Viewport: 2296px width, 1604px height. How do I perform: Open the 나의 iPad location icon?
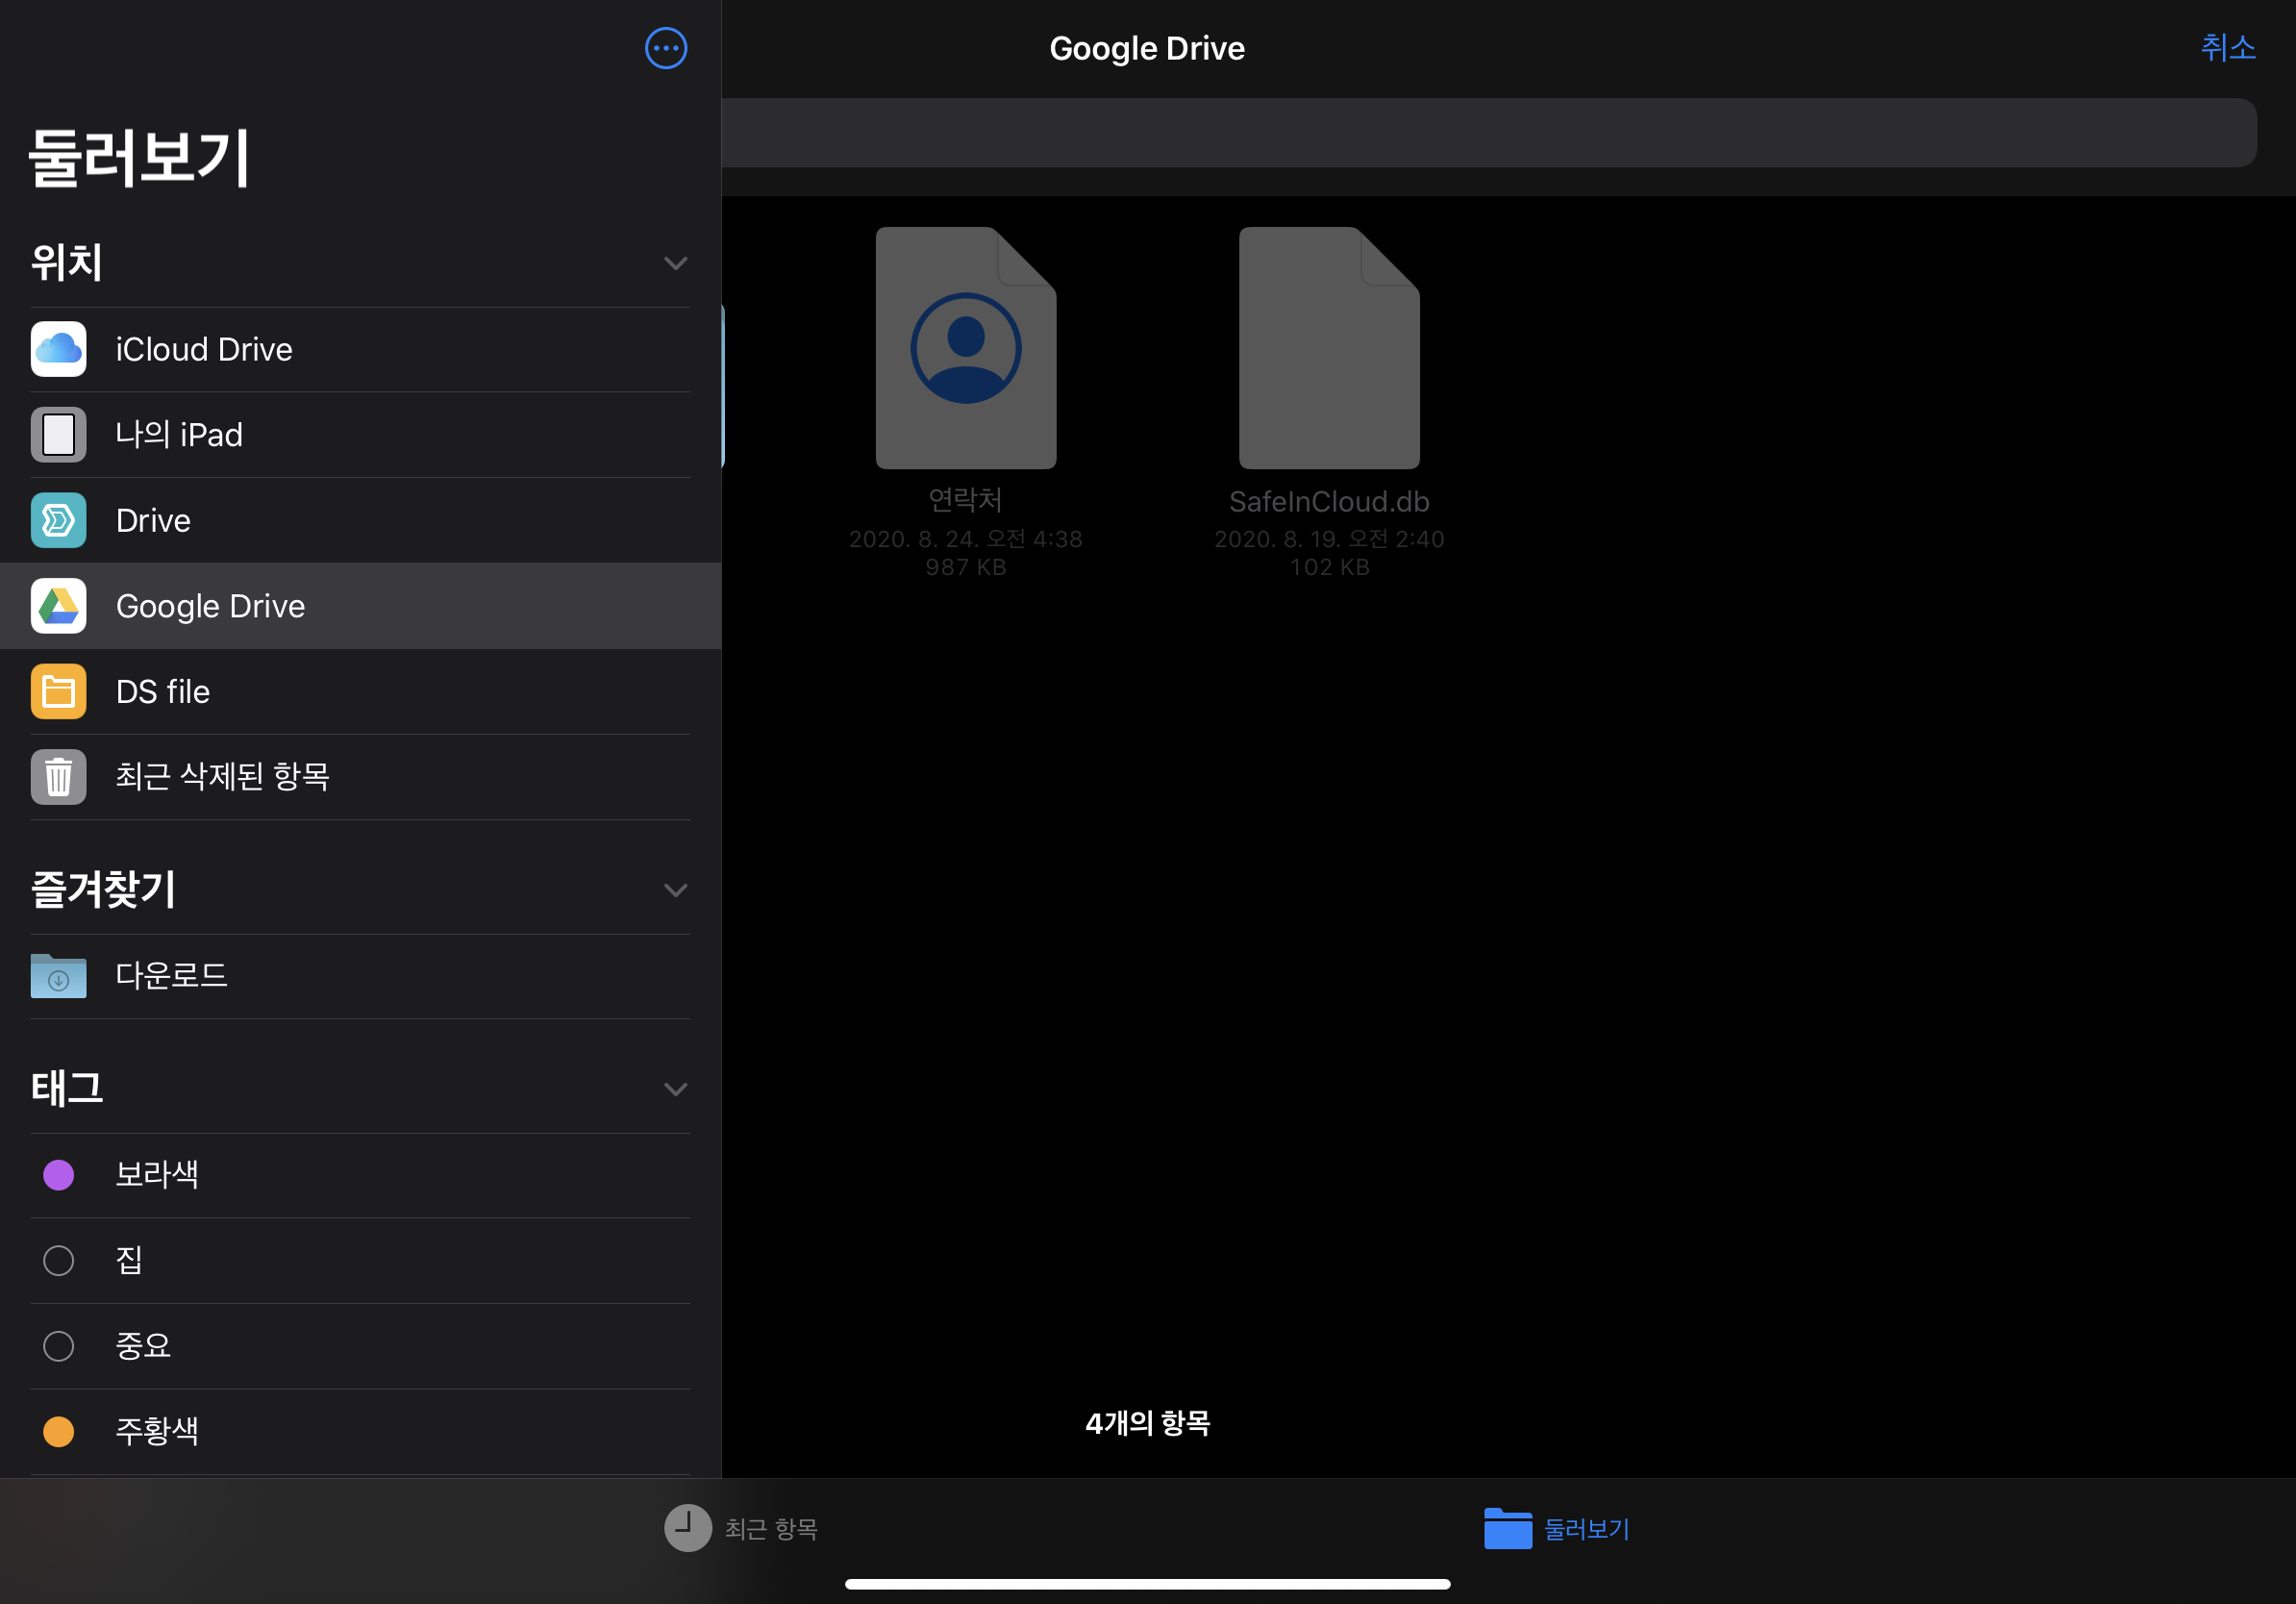click(x=58, y=435)
